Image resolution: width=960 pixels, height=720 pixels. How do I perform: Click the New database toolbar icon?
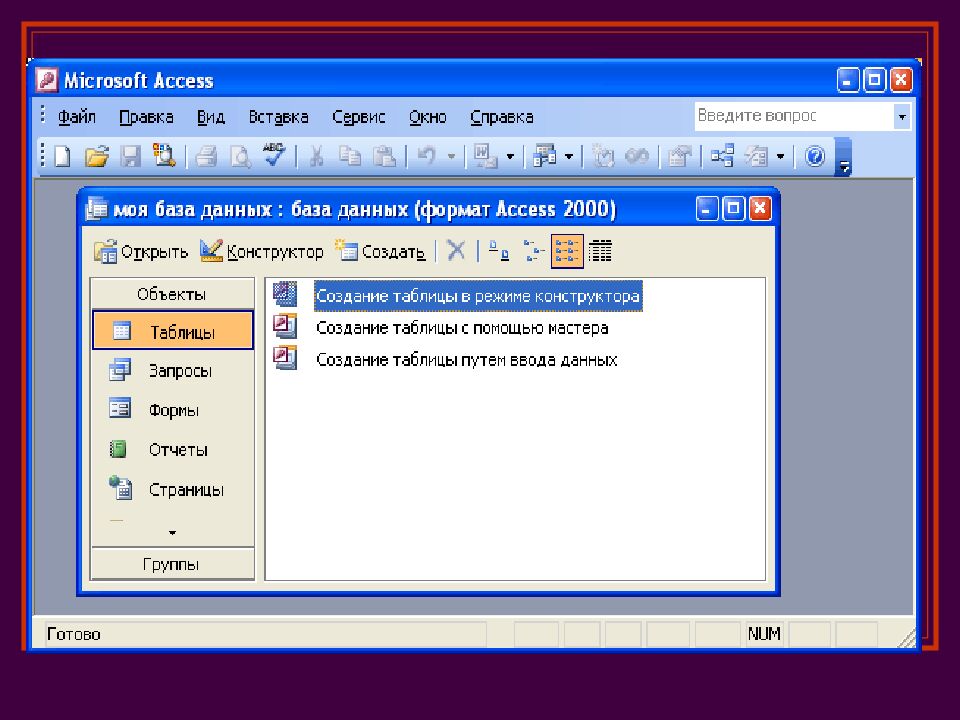pyautogui.click(x=62, y=156)
